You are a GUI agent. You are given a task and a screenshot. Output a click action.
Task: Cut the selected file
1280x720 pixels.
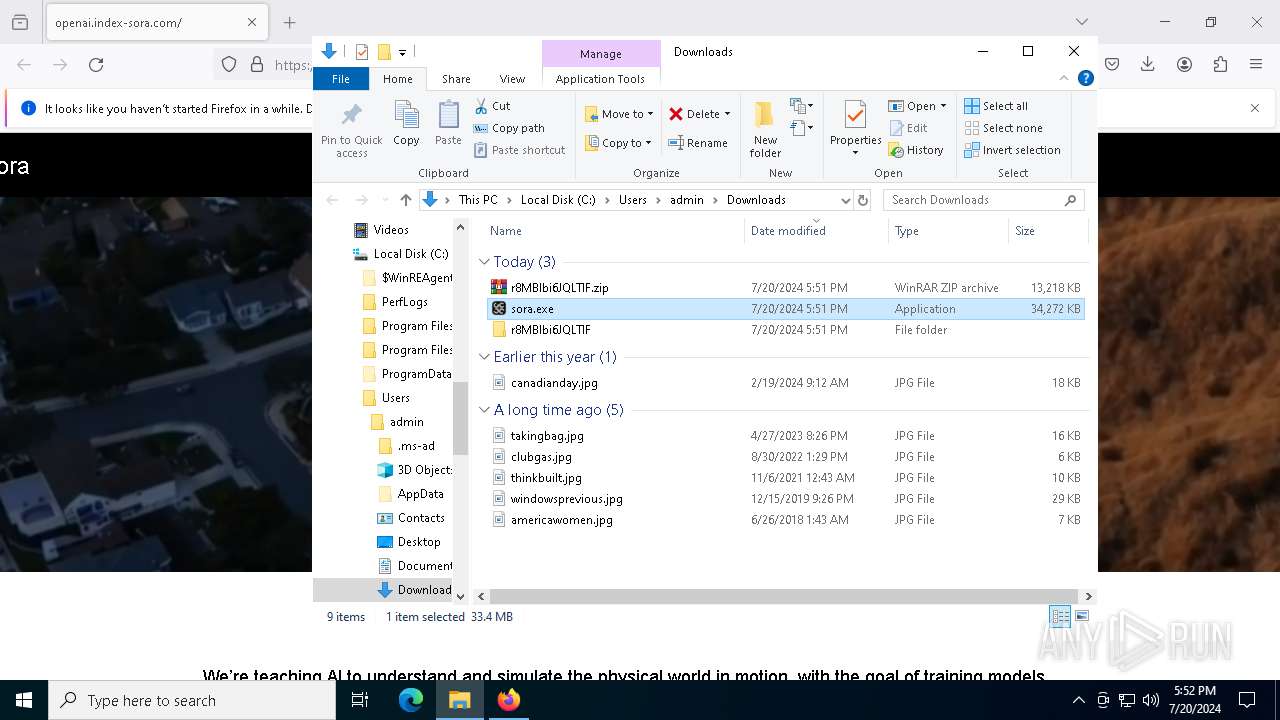[x=492, y=106]
